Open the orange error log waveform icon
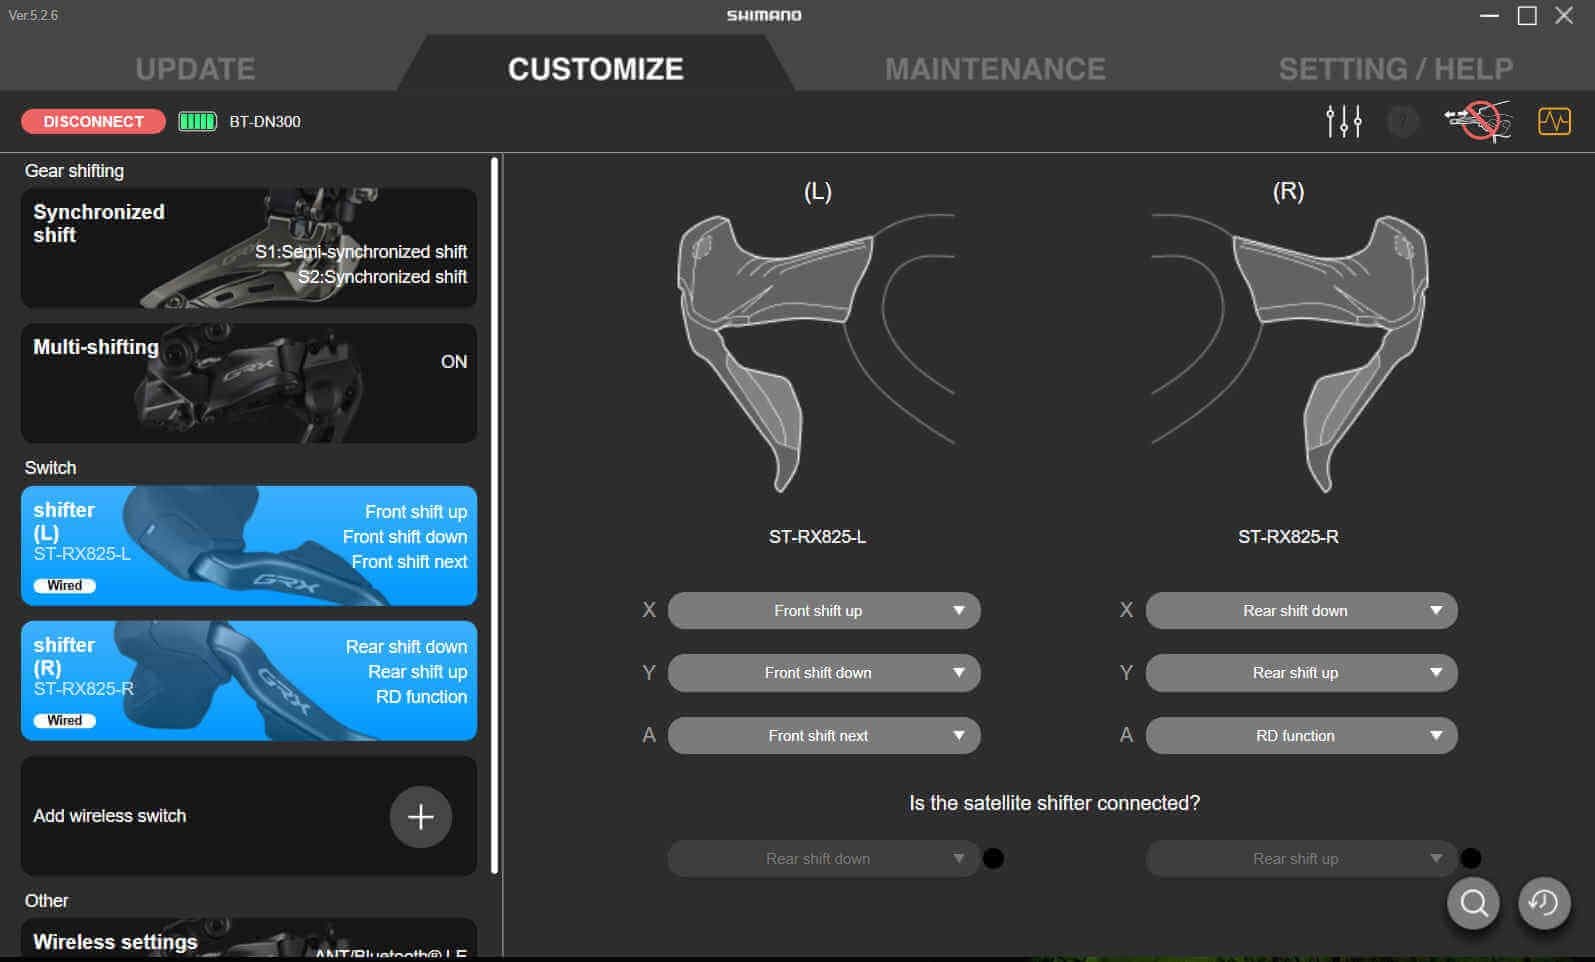Viewport: 1595px width, 962px height. 1554,121
